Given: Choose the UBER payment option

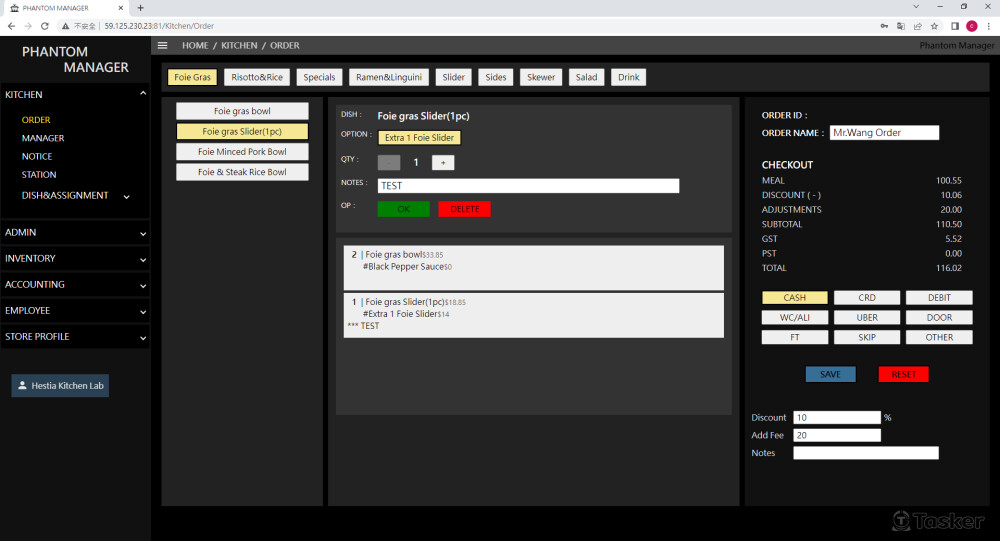Looking at the screenshot, I should 867,317.
